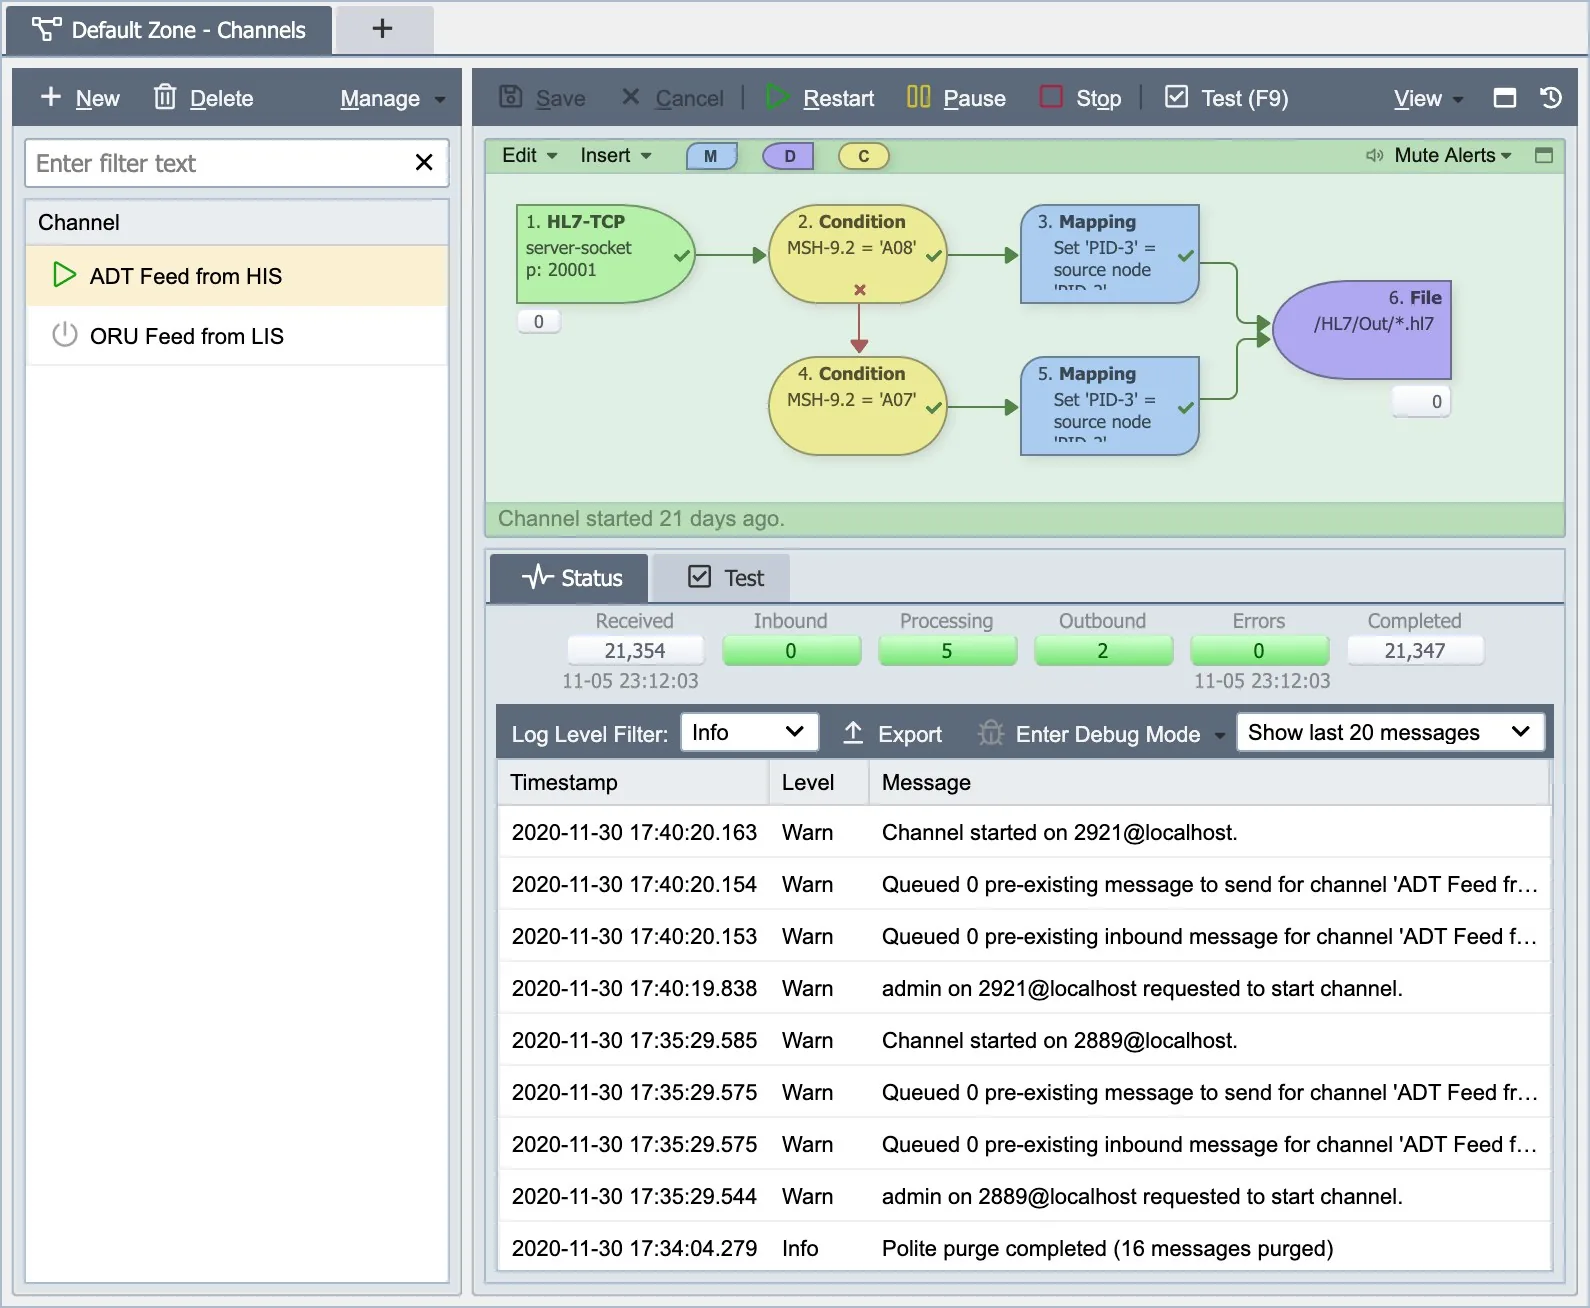The height and width of the screenshot is (1308, 1590).
Task: Restart the channel
Action: 820,98
